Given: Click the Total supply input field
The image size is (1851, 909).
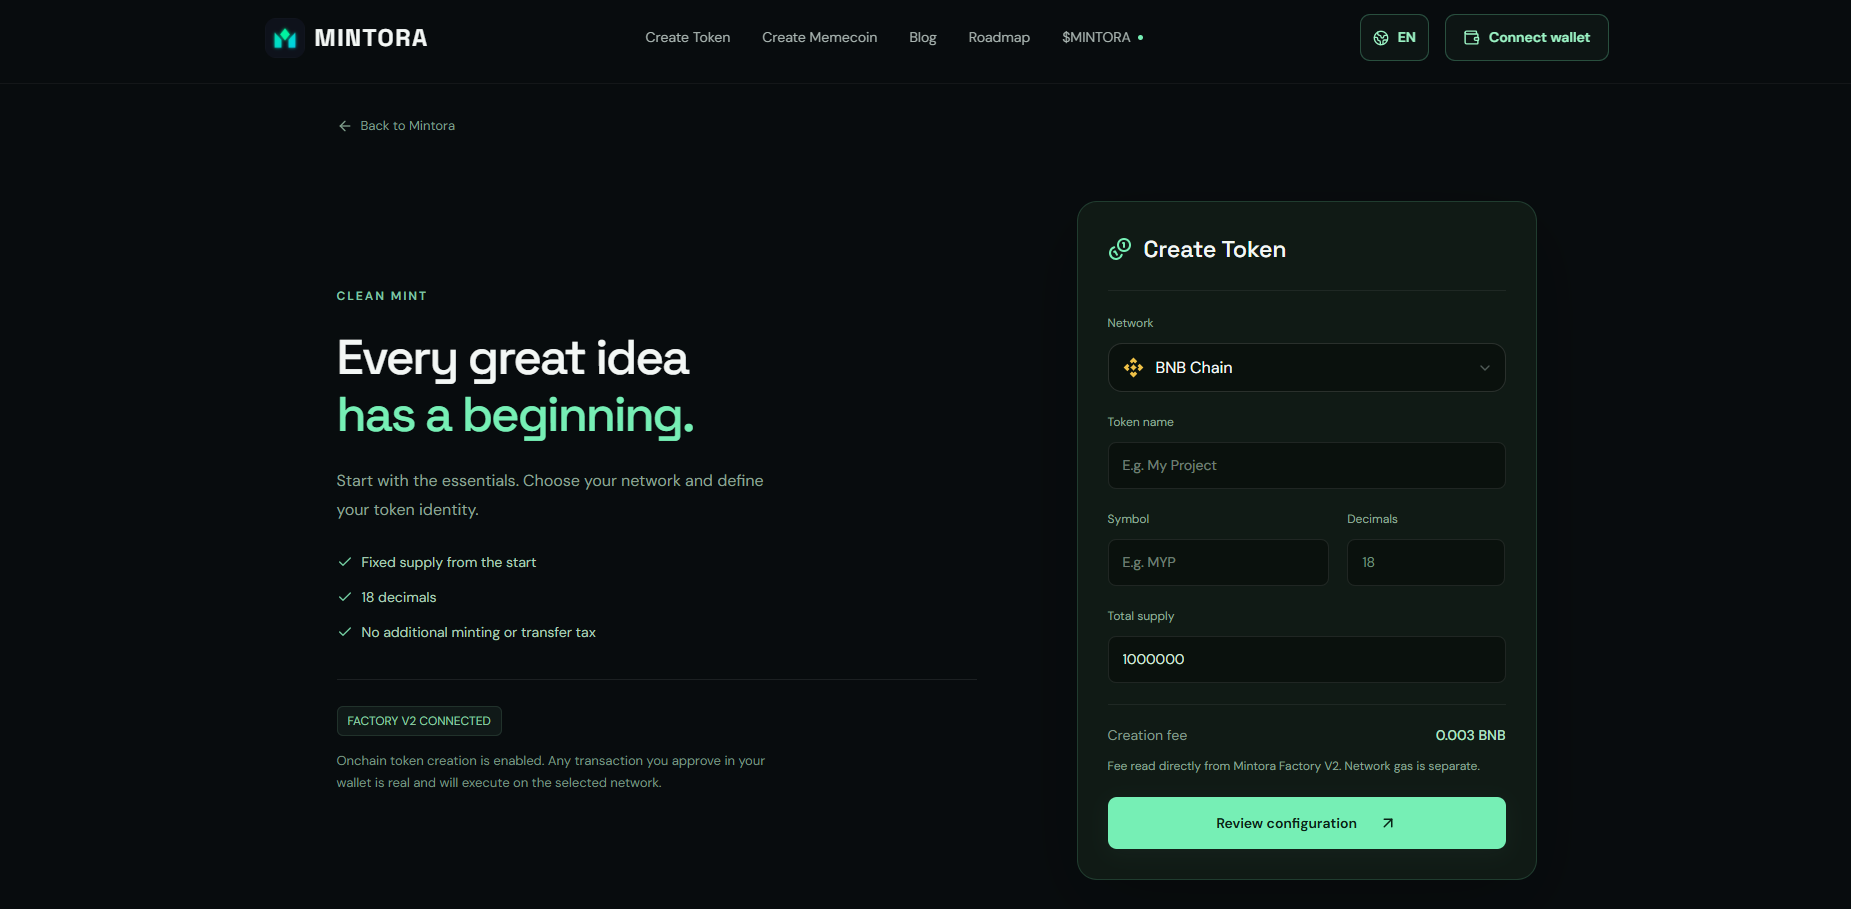Looking at the screenshot, I should [x=1307, y=660].
